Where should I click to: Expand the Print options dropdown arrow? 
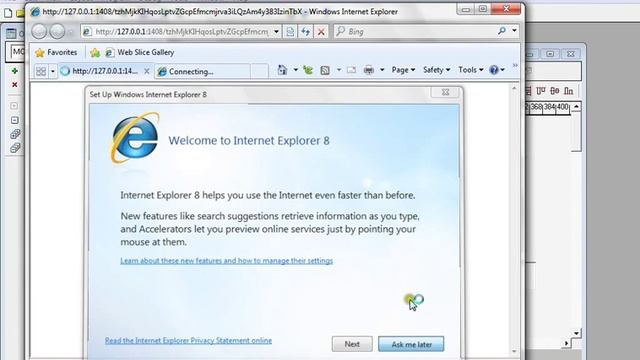click(x=382, y=70)
